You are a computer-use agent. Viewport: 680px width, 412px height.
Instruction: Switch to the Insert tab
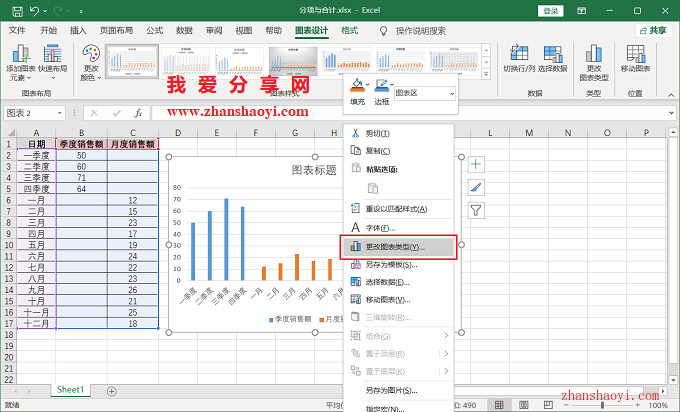pos(78,30)
